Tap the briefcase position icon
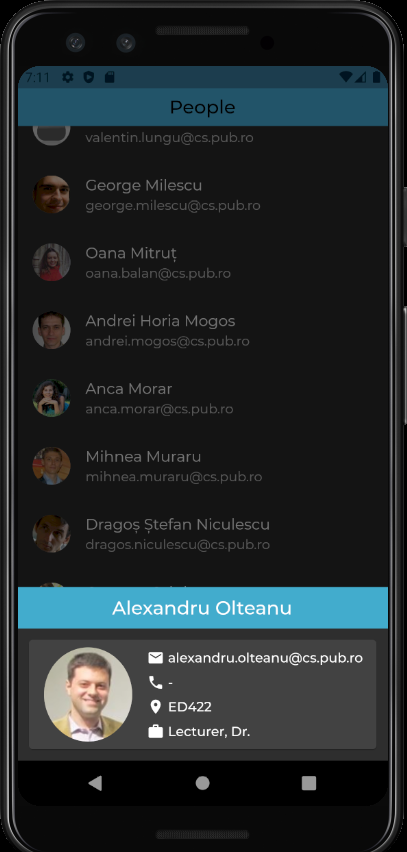 [x=155, y=731]
